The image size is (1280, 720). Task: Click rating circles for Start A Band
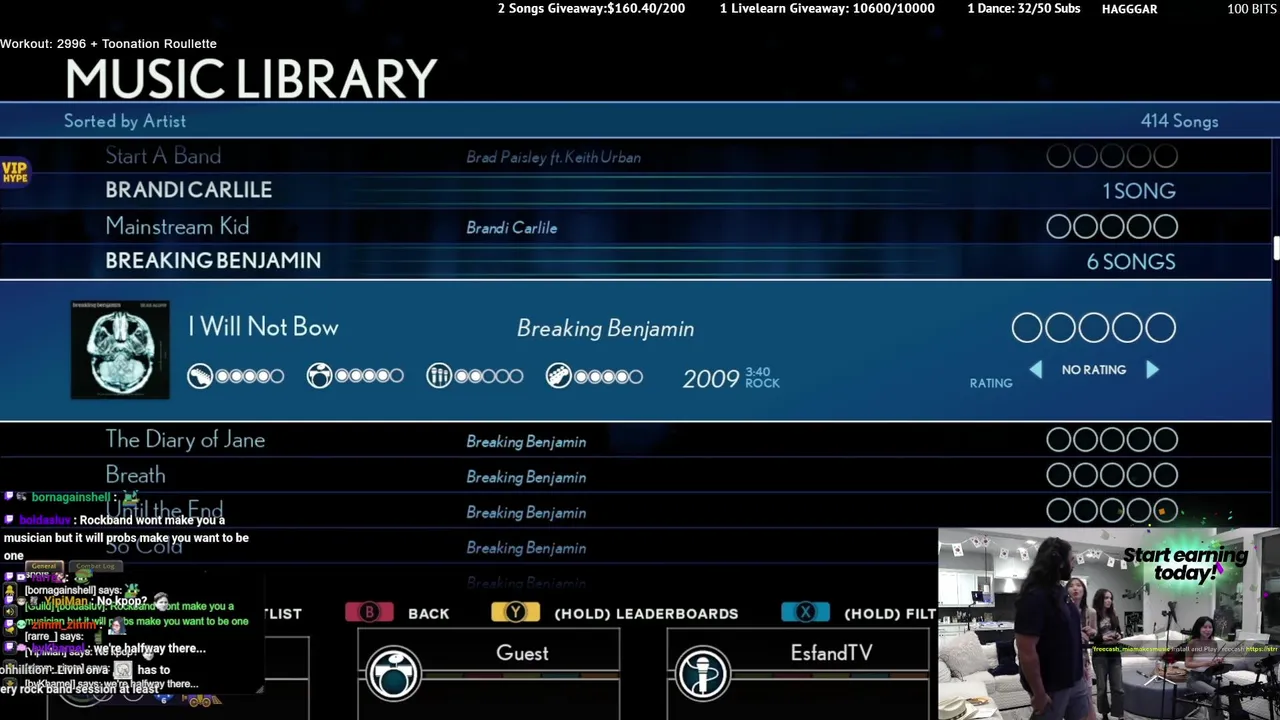click(x=1112, y=156)
